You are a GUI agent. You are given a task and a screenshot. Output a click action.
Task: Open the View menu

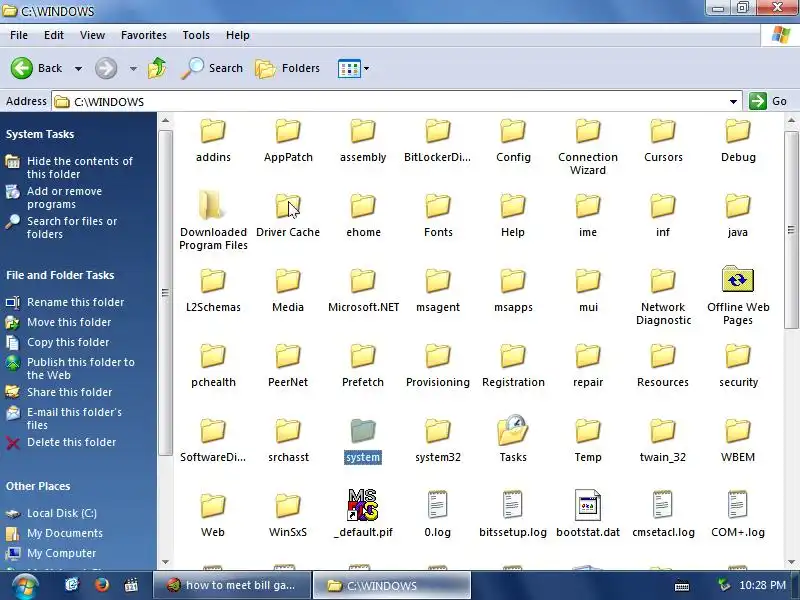(92, 35)
